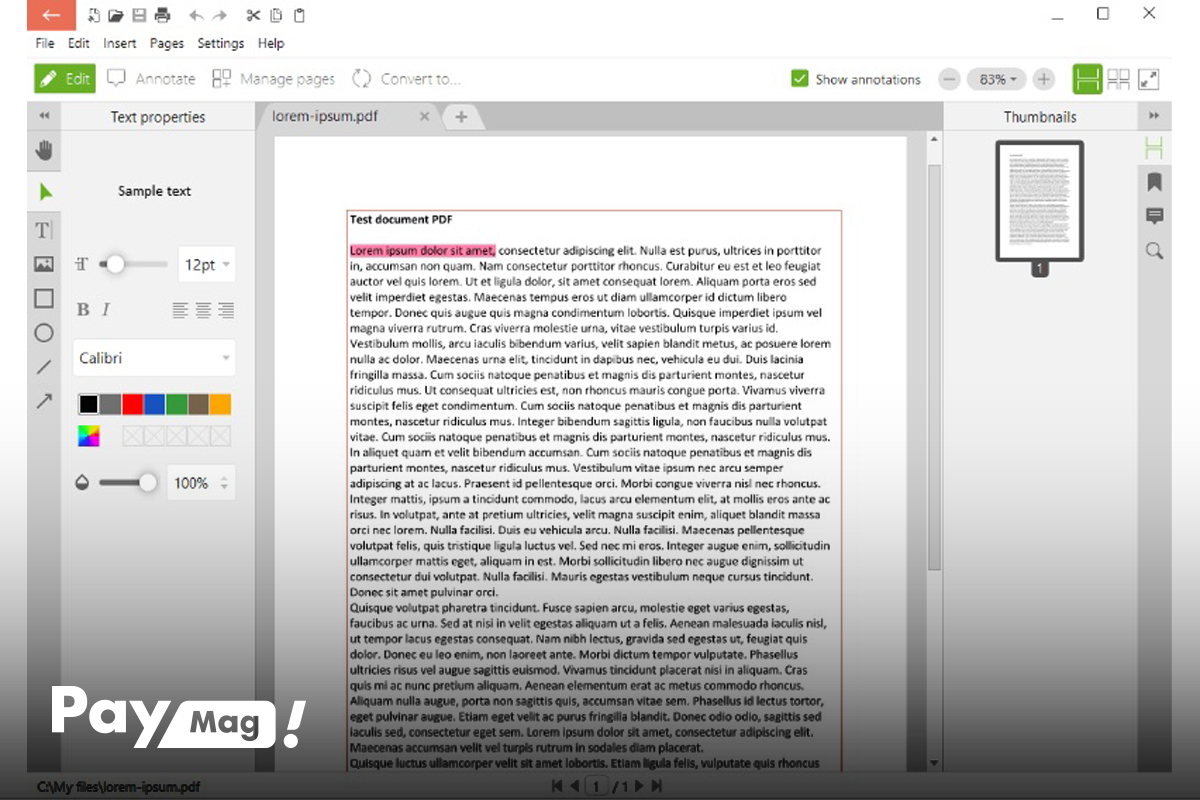Image resolution: width=1200 pixels, height=800 pixels.
Task: Open the 83% zoom level dropdown
Action: 996,78
